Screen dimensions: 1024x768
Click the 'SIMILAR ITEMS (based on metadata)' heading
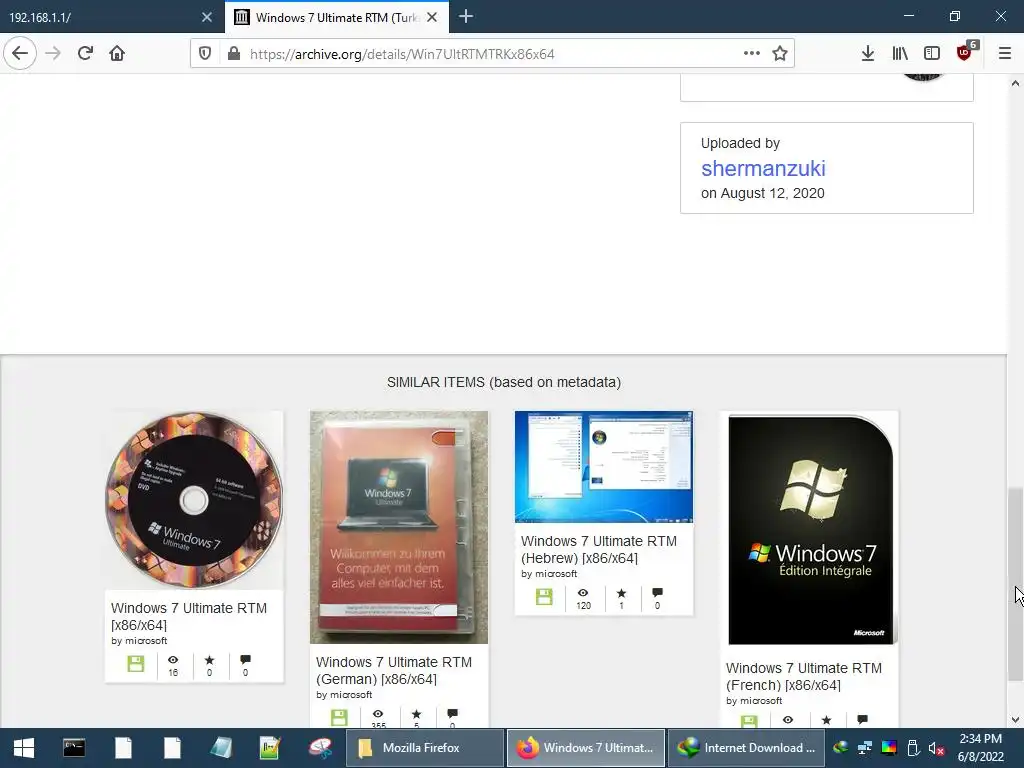coord(504,382)
